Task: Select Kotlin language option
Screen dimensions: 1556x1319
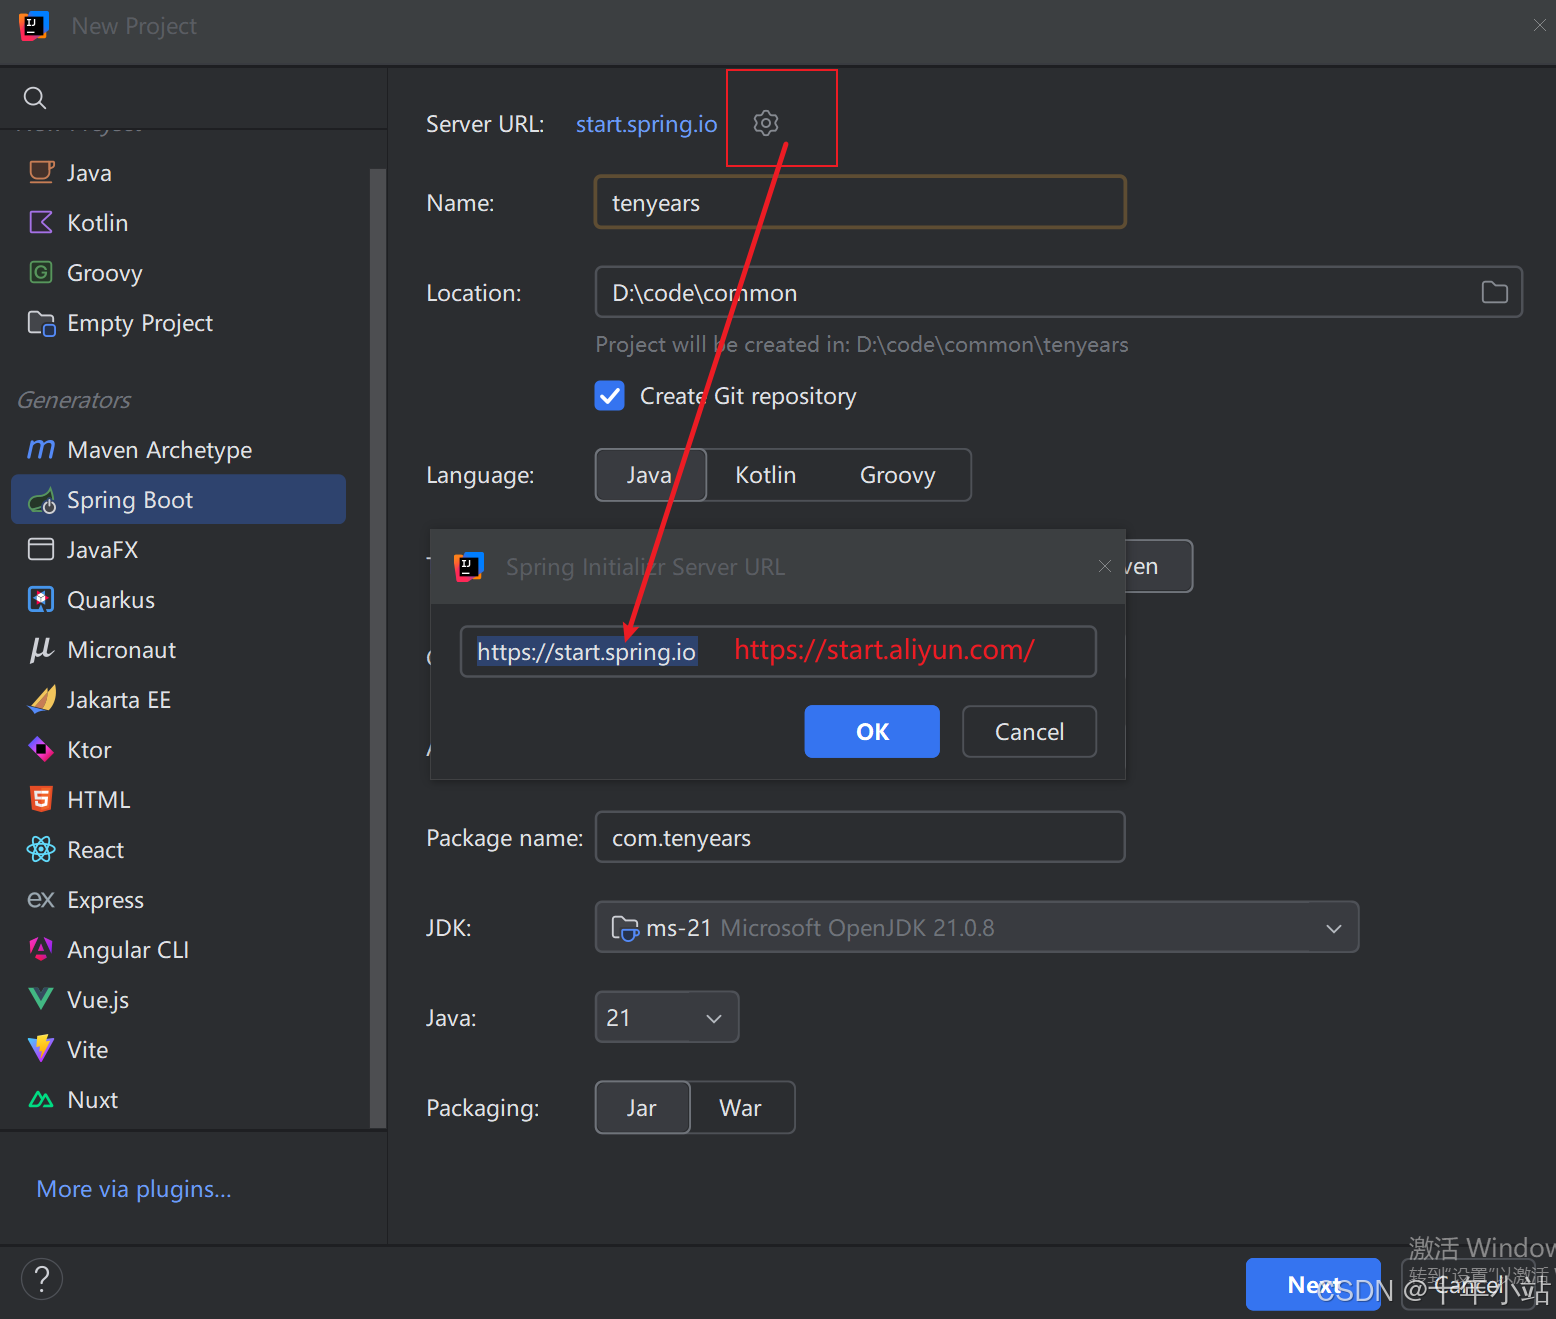Action: click(x=766, y=475)
